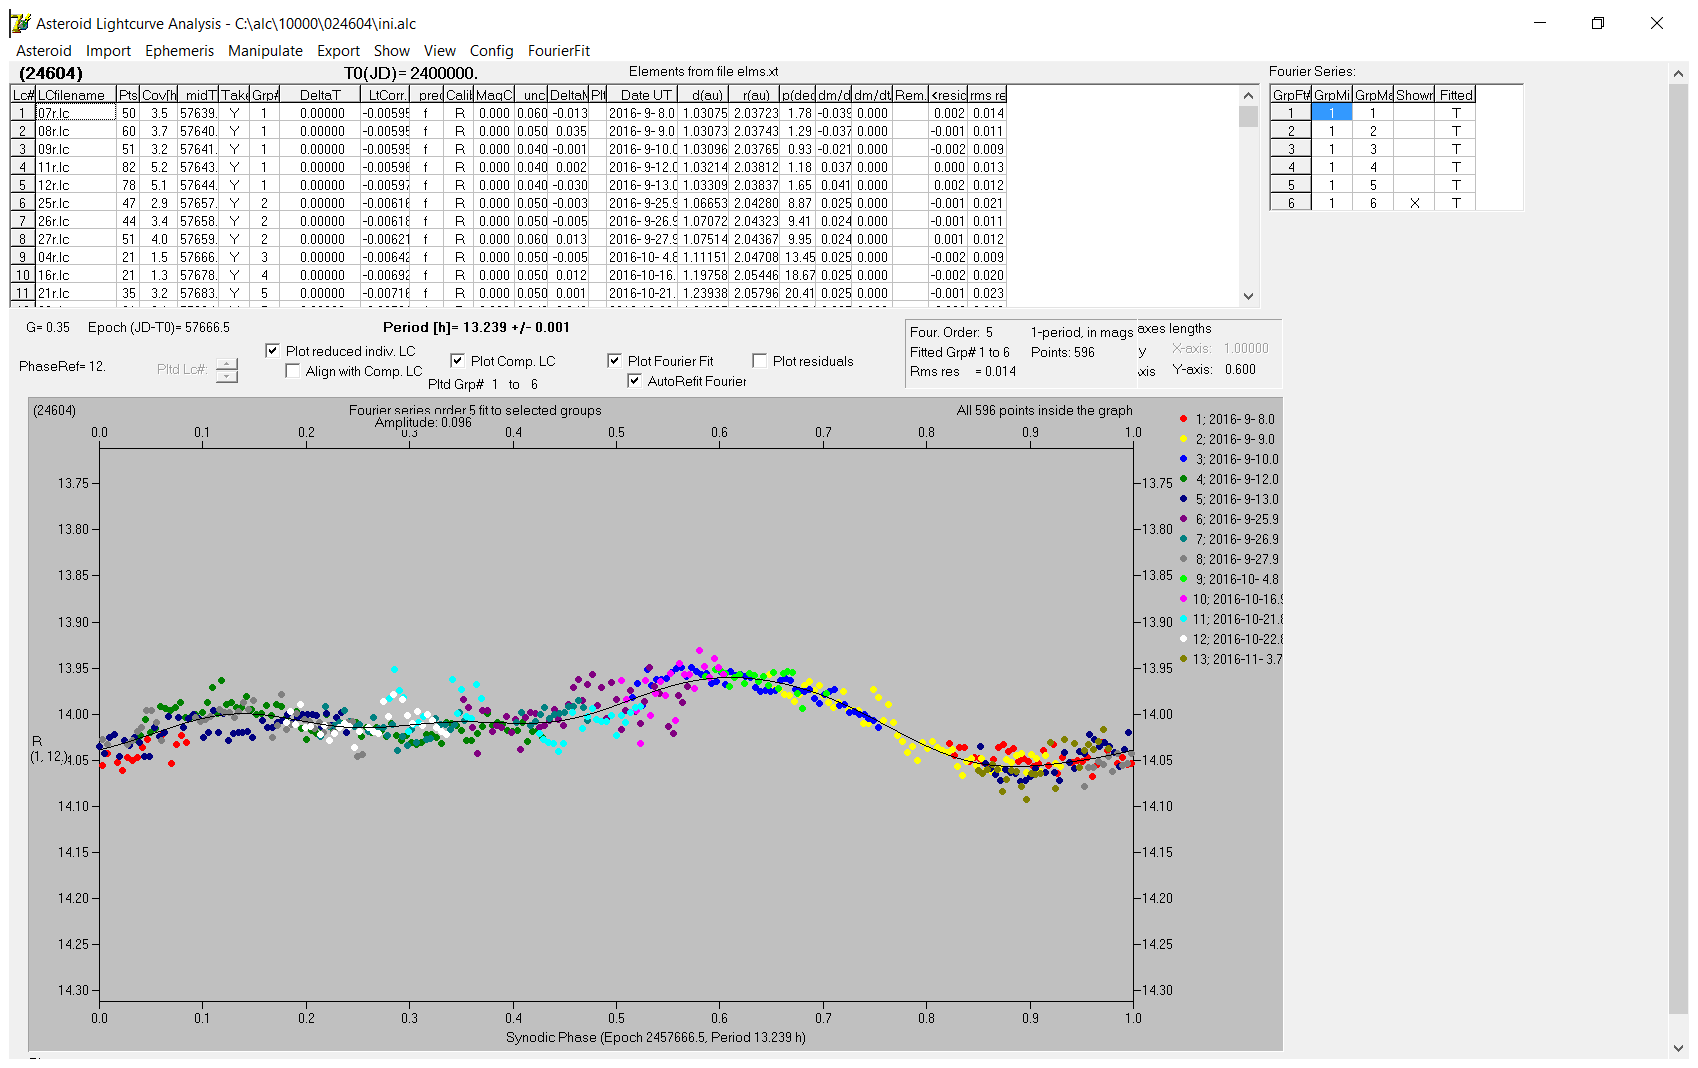Click red legend dot for 2016-9-8.0

tap(1183, 419)
